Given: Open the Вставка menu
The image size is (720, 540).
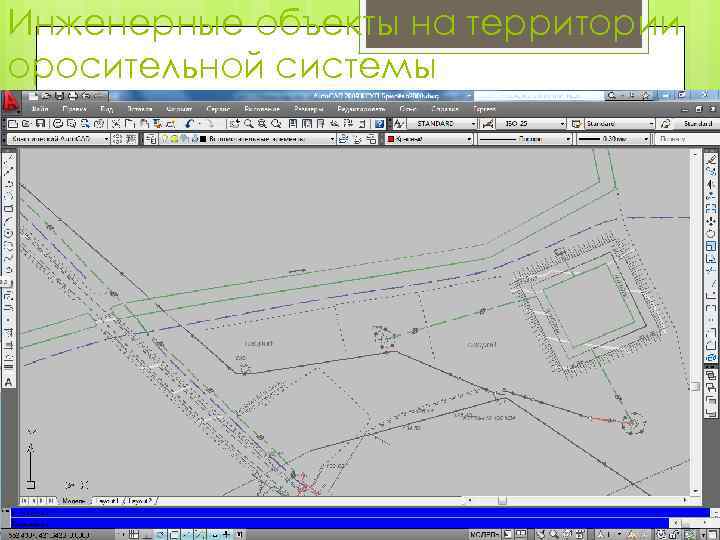Looking at the screenshot, I should [140, 109].
